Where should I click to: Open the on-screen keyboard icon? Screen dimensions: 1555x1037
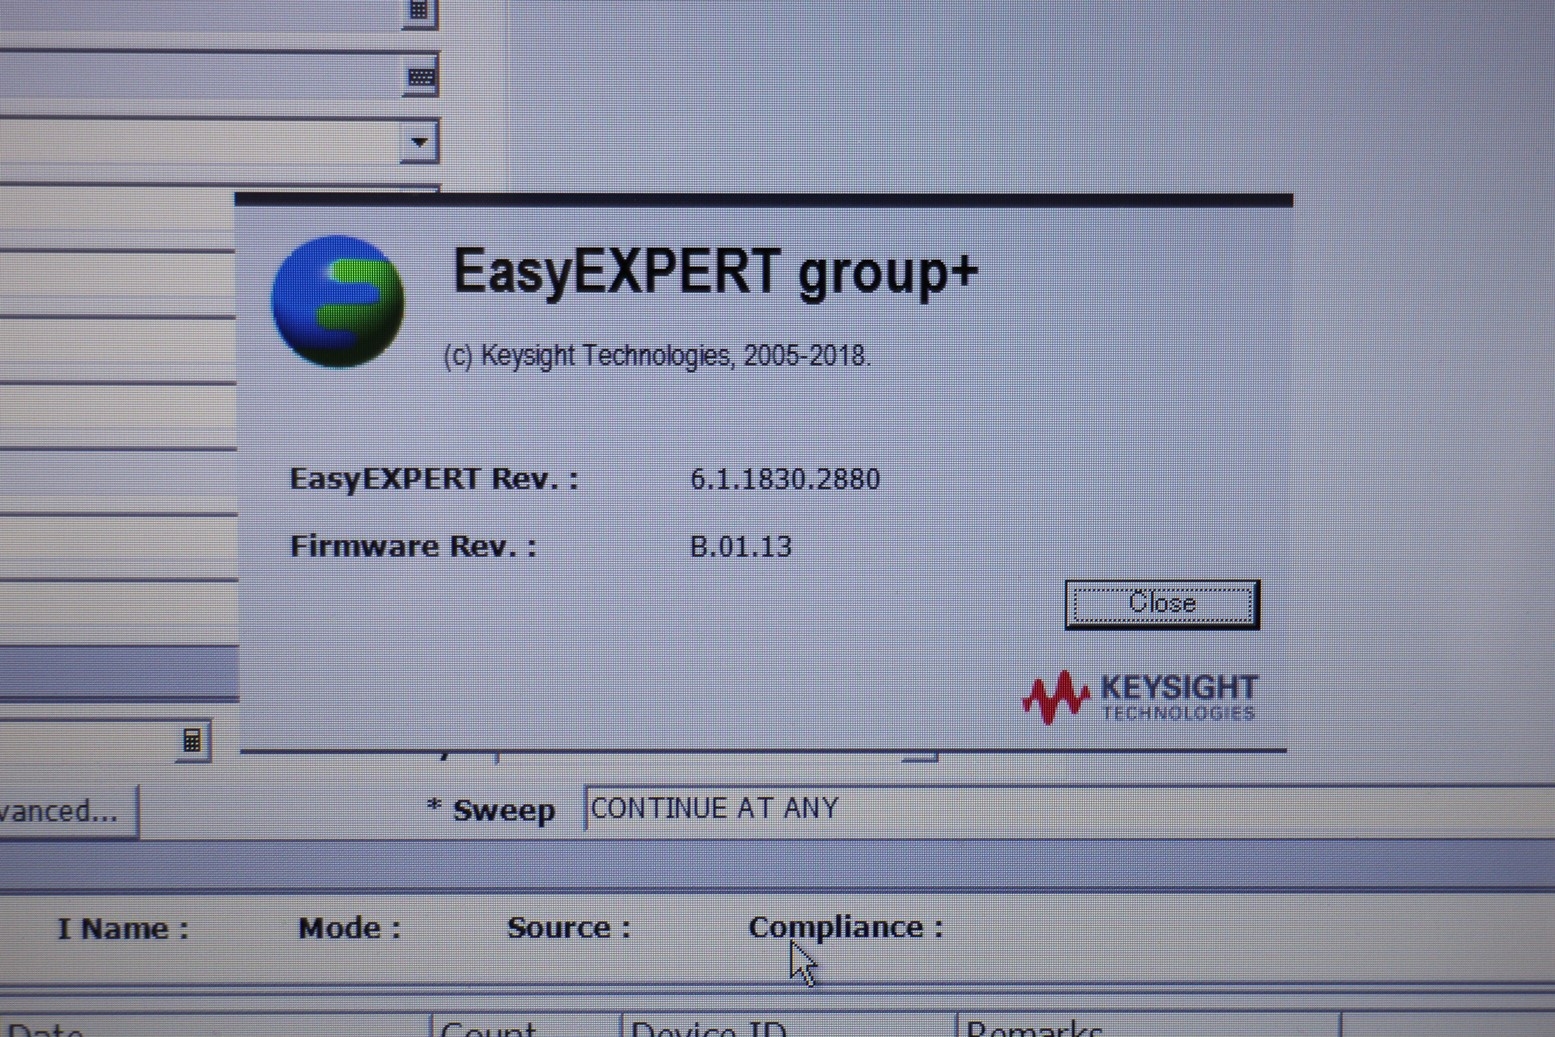(421, 77)
